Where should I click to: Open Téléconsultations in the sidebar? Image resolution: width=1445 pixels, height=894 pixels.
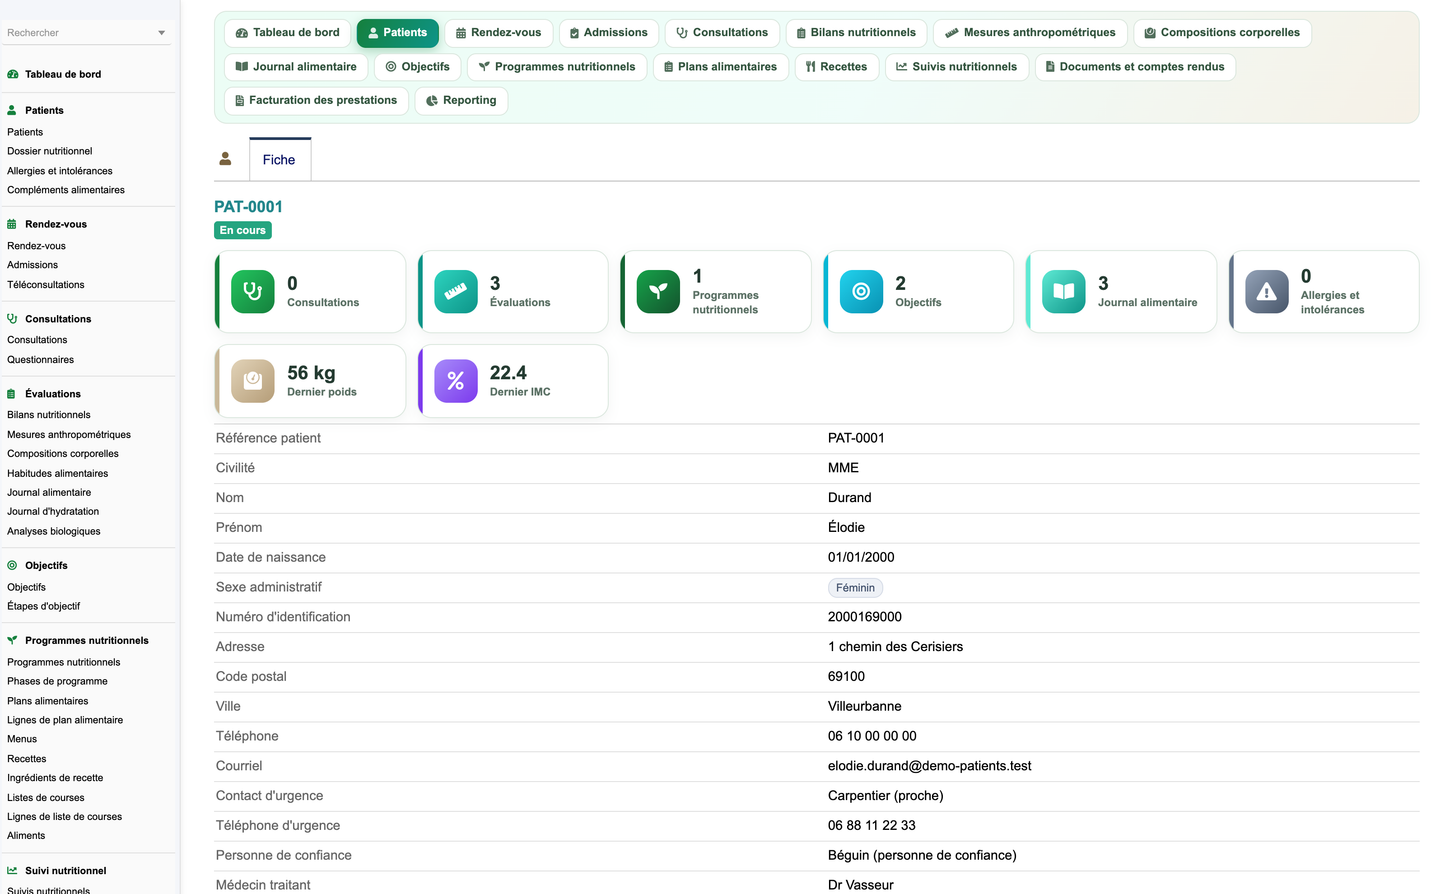tap(46, 285)
